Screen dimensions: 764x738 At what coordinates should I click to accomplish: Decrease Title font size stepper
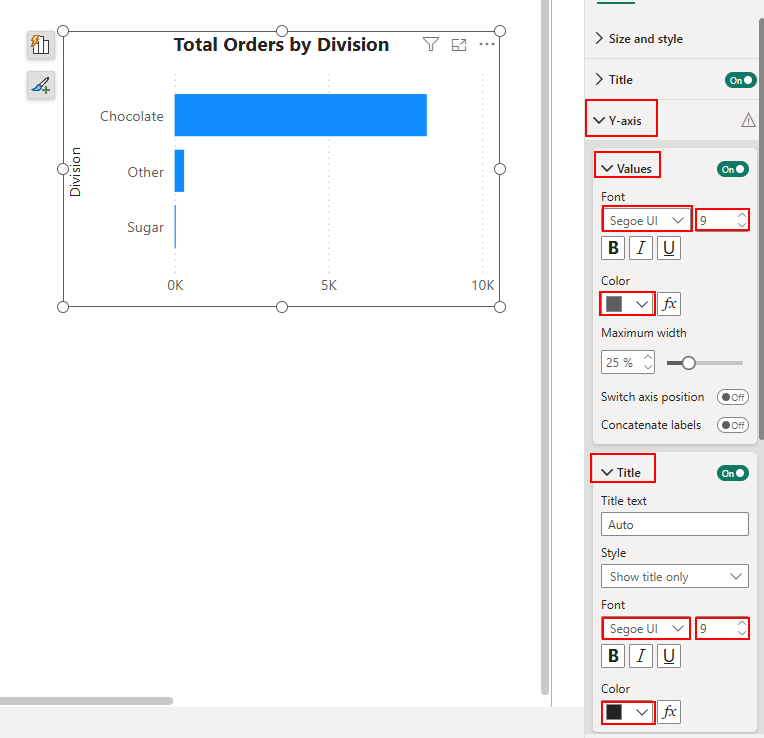(742, 633)
